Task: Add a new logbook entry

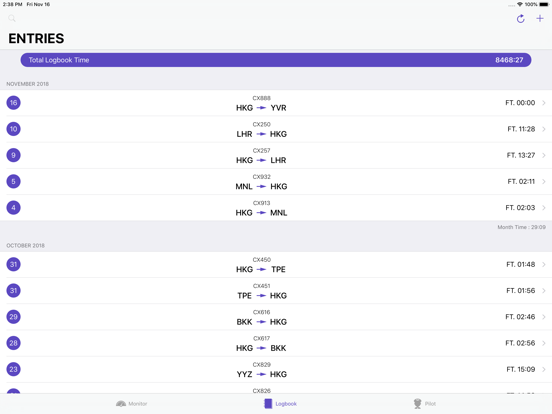Action: (540, 18)
